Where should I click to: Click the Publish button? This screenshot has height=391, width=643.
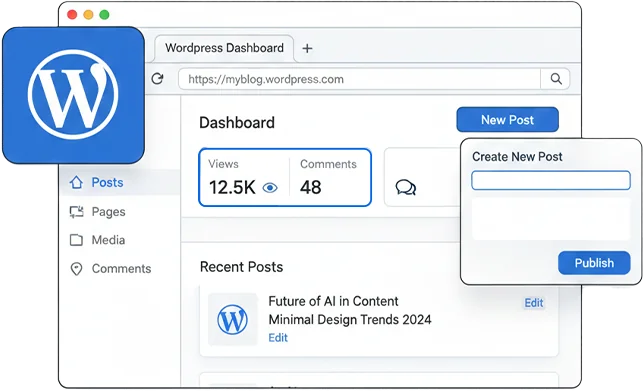click(594, 263)
